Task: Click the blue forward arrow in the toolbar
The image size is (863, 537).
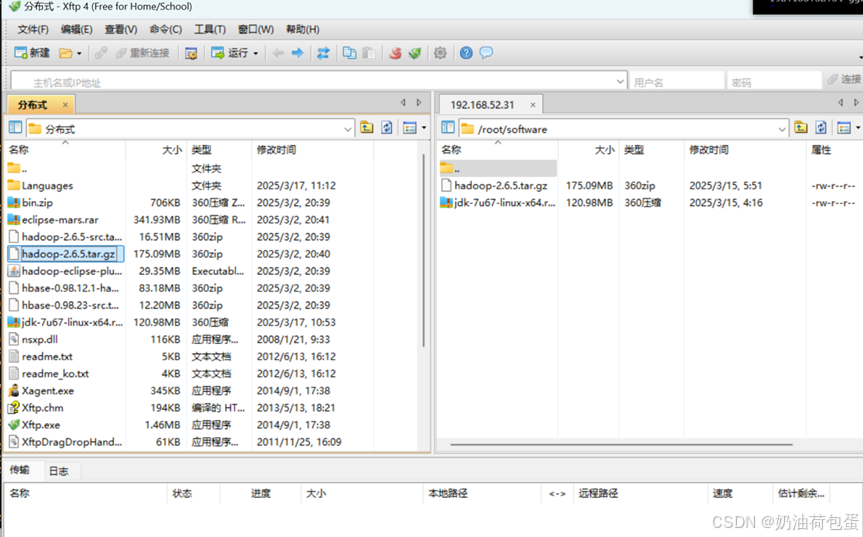Action: coord(297,53)
